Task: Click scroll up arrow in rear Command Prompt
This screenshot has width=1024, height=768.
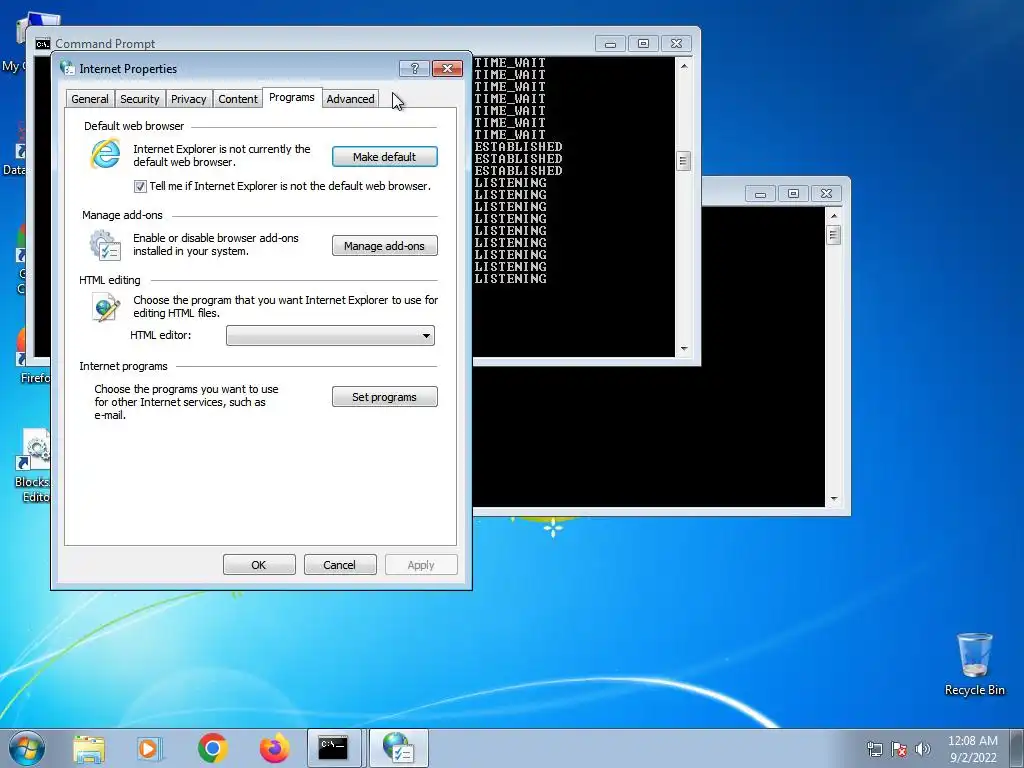Action: [x=833, y=216]
